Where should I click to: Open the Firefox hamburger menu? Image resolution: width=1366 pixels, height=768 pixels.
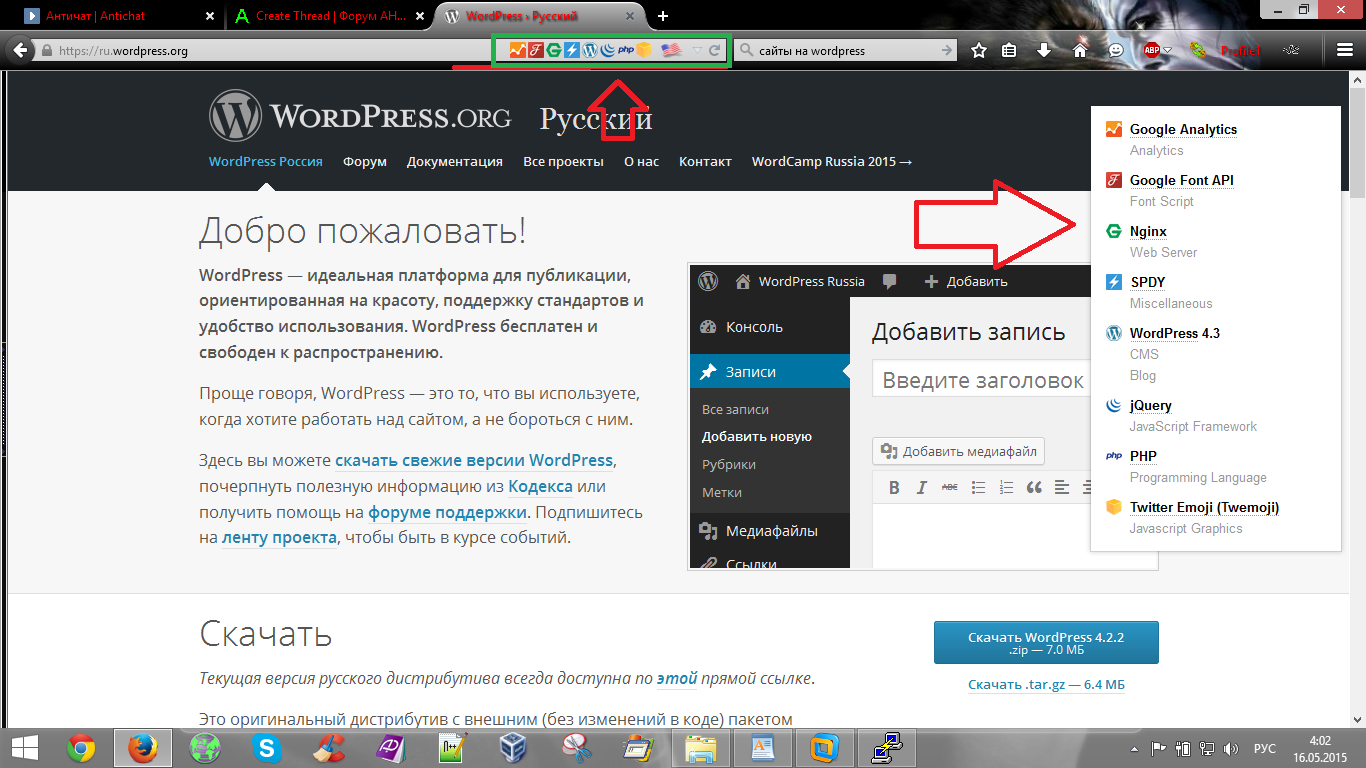tap(1345, 50)
